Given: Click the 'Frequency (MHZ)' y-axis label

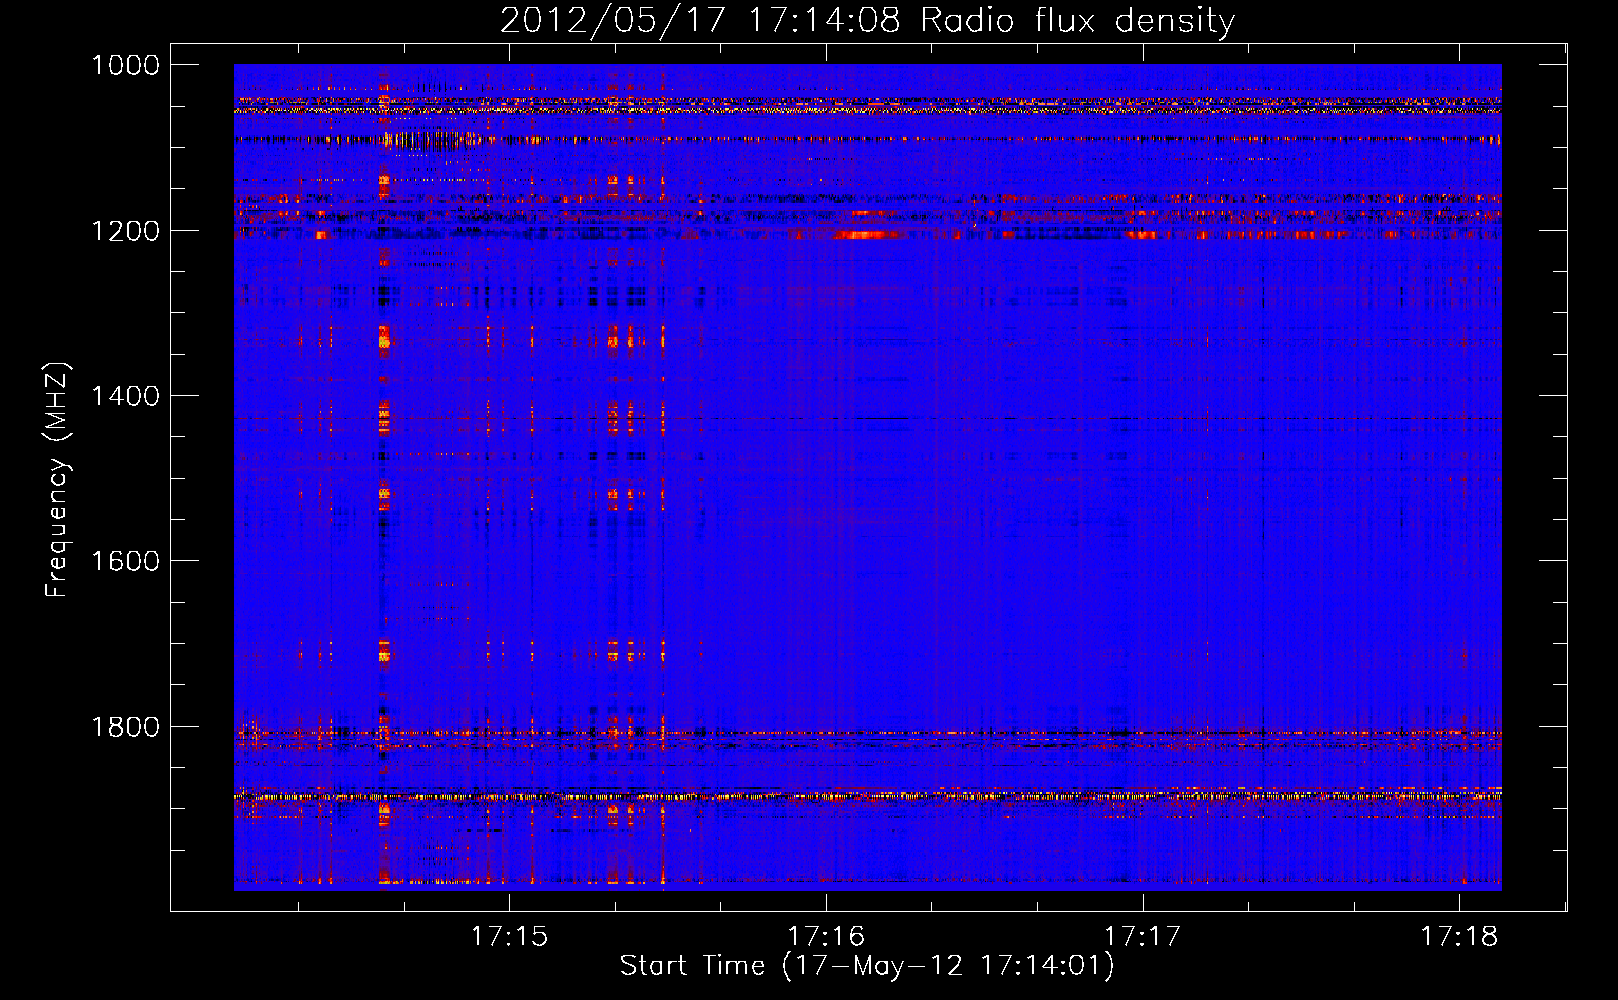Looking at the screenshot, I should point(57,480).
